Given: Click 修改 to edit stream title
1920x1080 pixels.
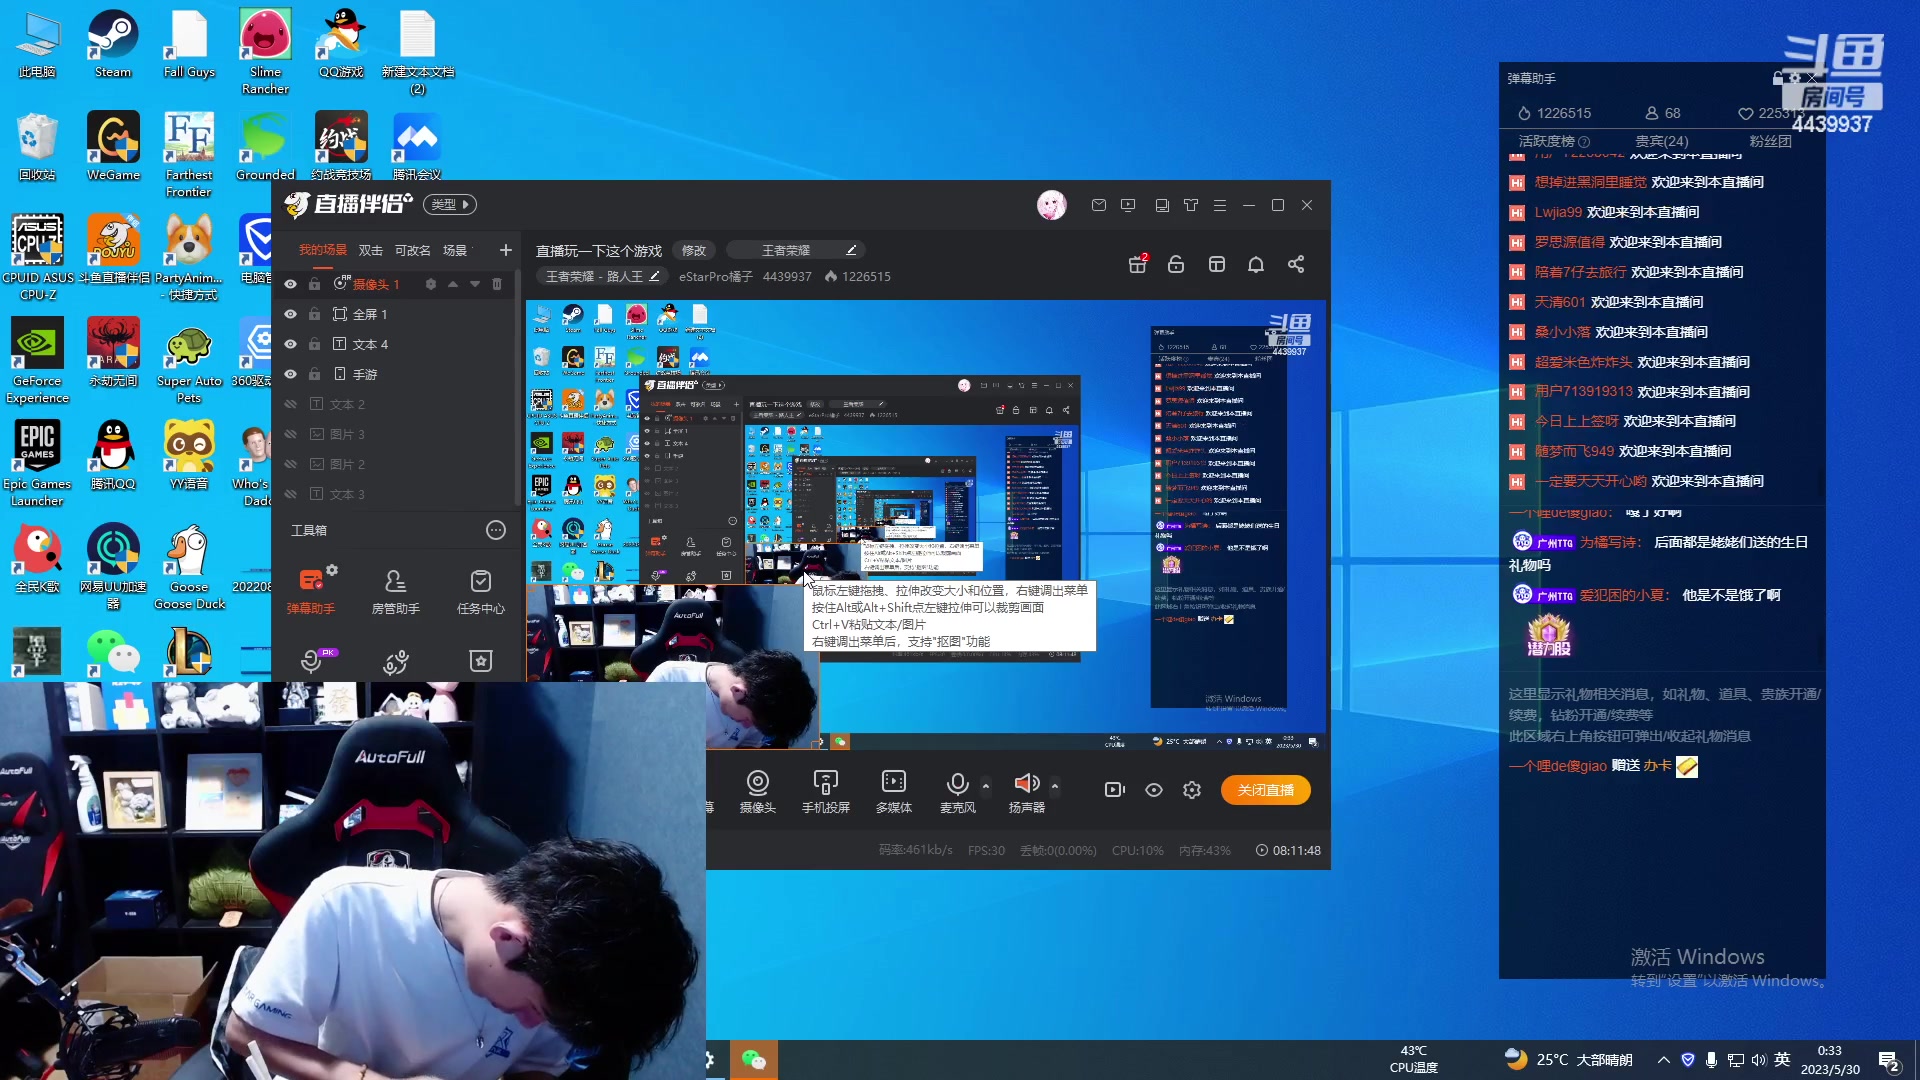Looking at the screenshot, I should point(694,250).
